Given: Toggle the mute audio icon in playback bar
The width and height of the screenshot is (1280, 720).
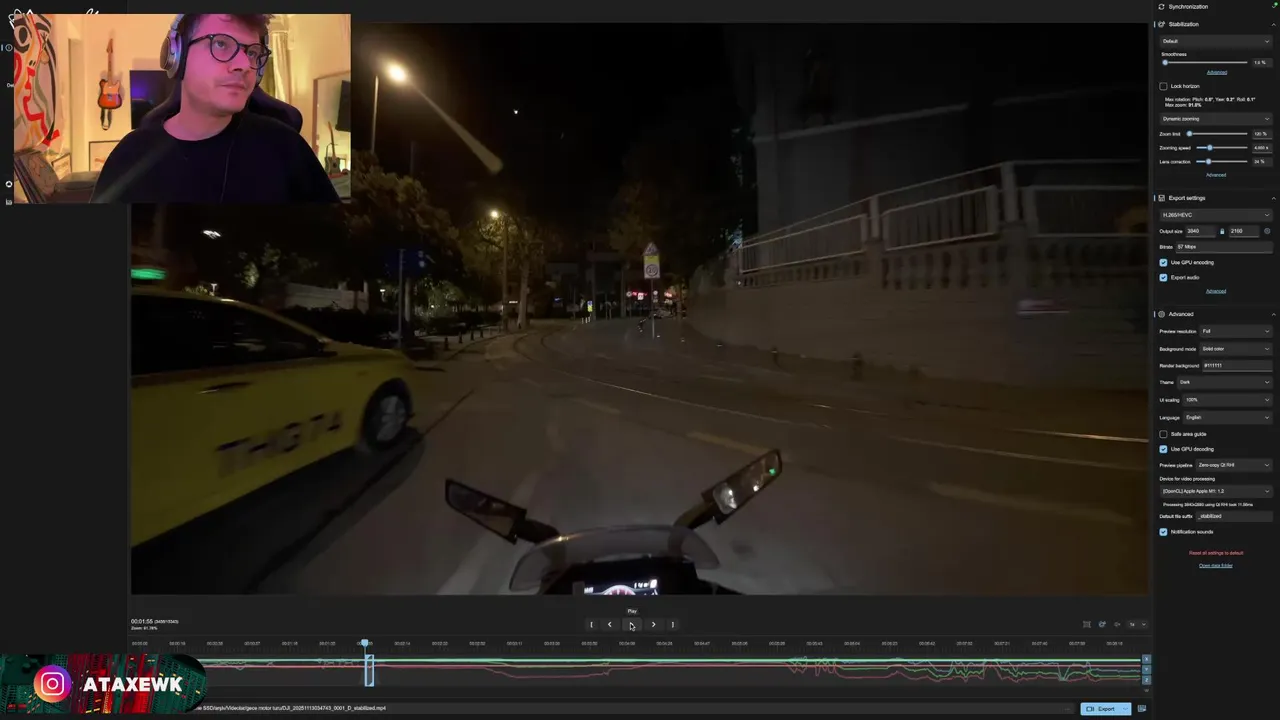Looking at the screenshot, I should click(x=1117, y=625).
